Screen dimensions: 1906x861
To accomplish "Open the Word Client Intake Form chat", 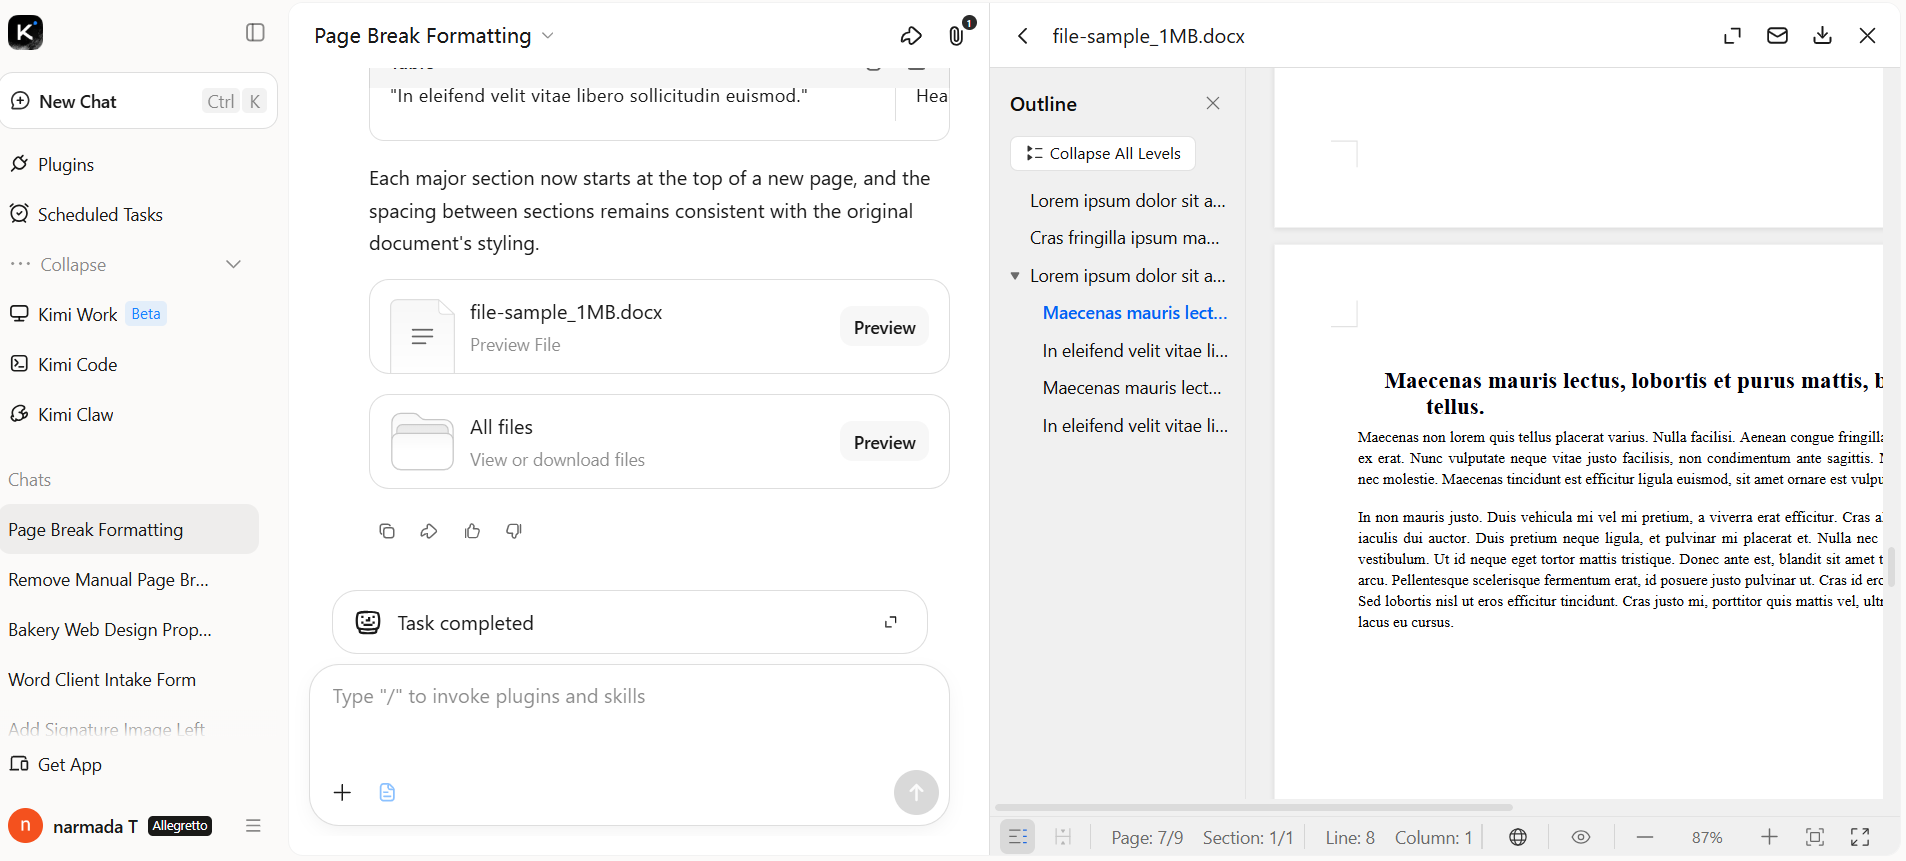I will 102,679.
